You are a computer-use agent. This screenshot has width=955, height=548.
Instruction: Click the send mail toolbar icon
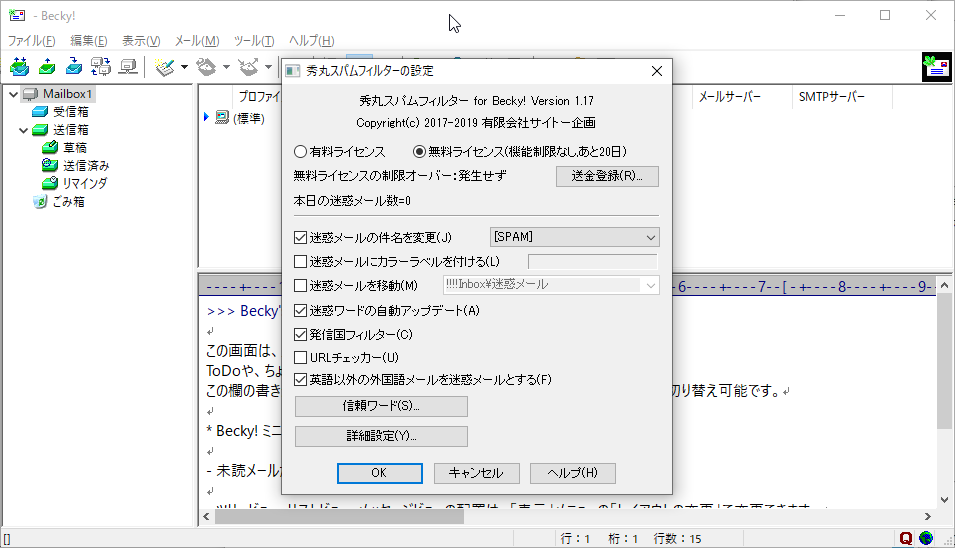(47, 66)
